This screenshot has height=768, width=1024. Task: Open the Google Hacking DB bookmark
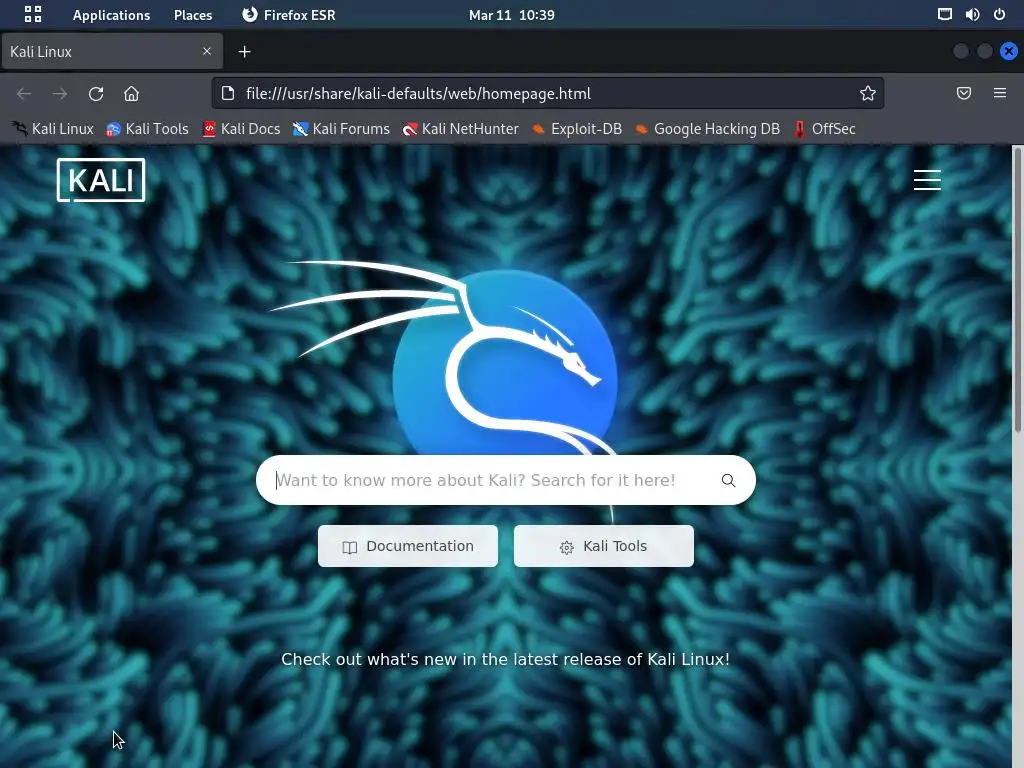click(x=707, y=129)
